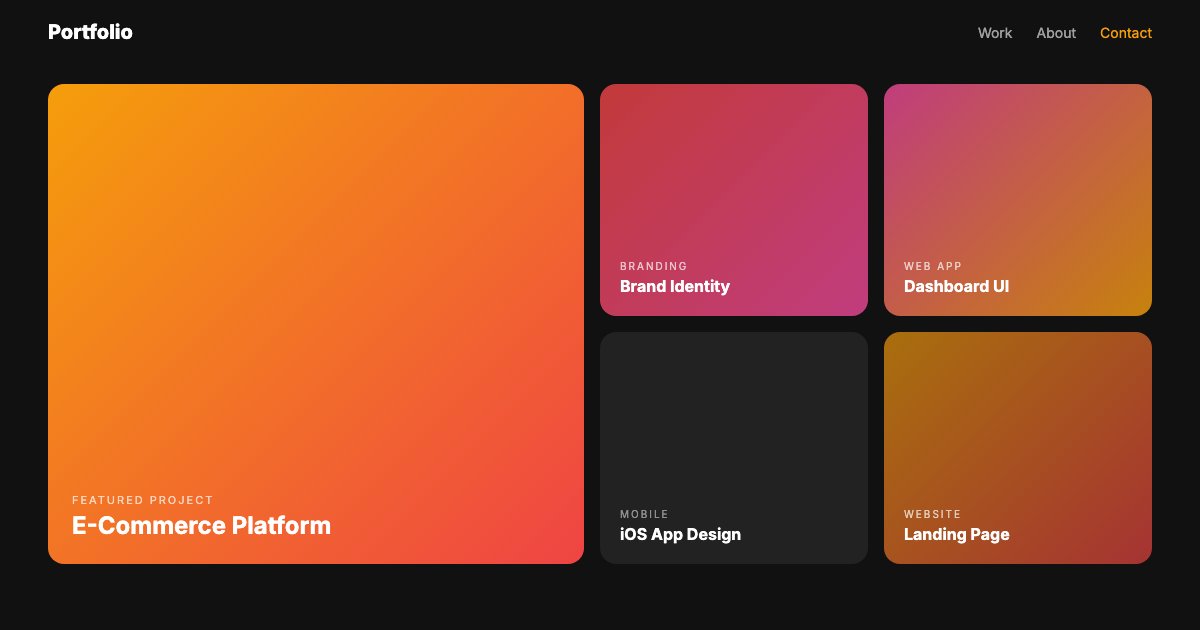1200x630 pixels.
Task: Click the E-Commerce Platform title text
Action: (201, 525)
